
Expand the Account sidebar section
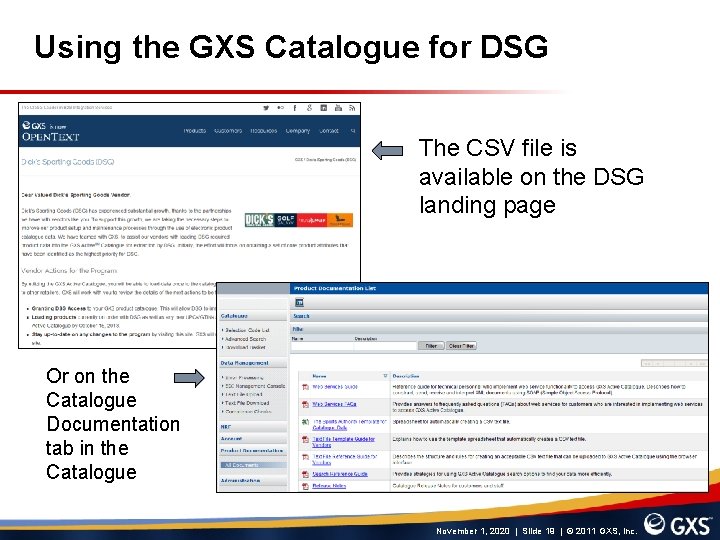click(253, 439)
